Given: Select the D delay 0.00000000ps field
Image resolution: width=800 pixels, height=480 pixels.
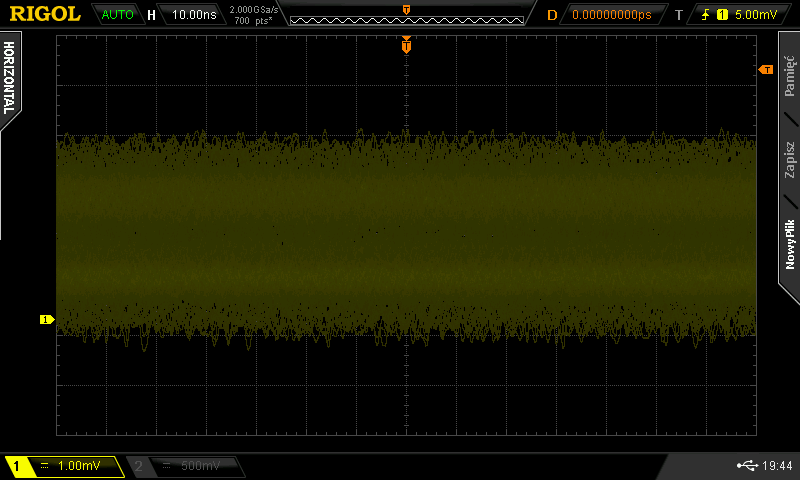Looking at the screenshot, I should [x=612, y=14].
